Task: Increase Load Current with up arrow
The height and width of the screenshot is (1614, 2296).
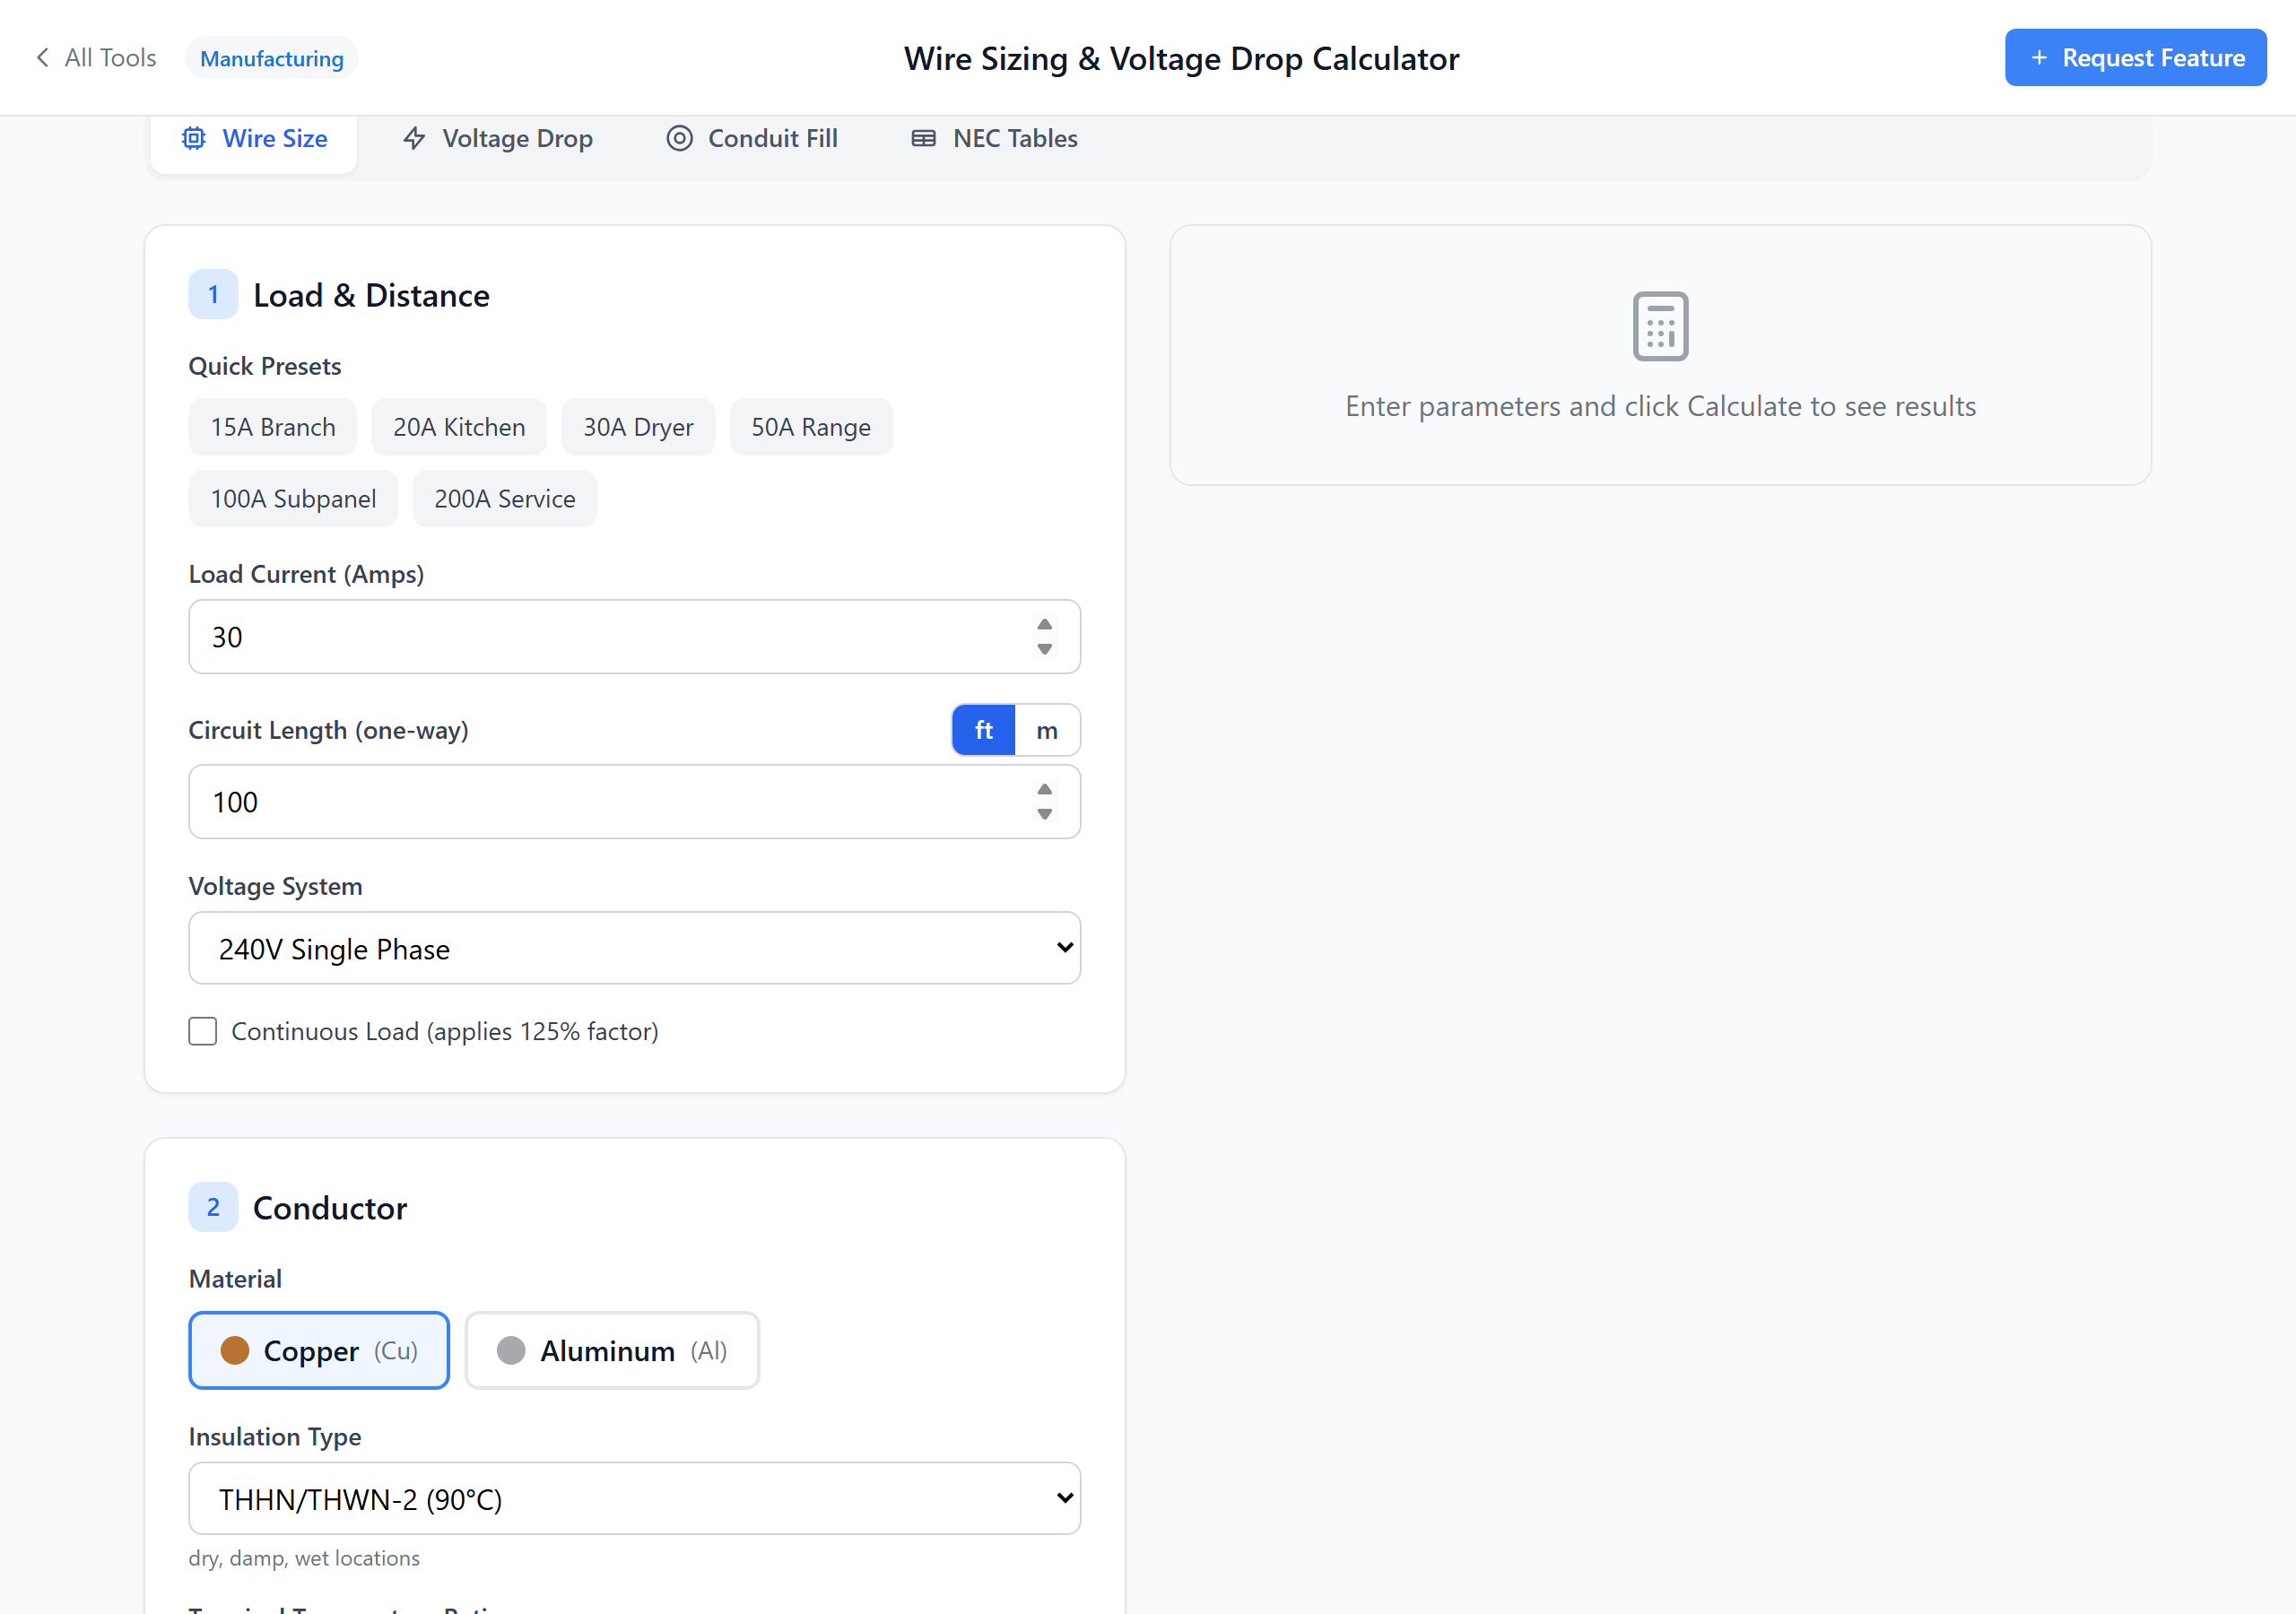Action: (x=1044, y=624)
